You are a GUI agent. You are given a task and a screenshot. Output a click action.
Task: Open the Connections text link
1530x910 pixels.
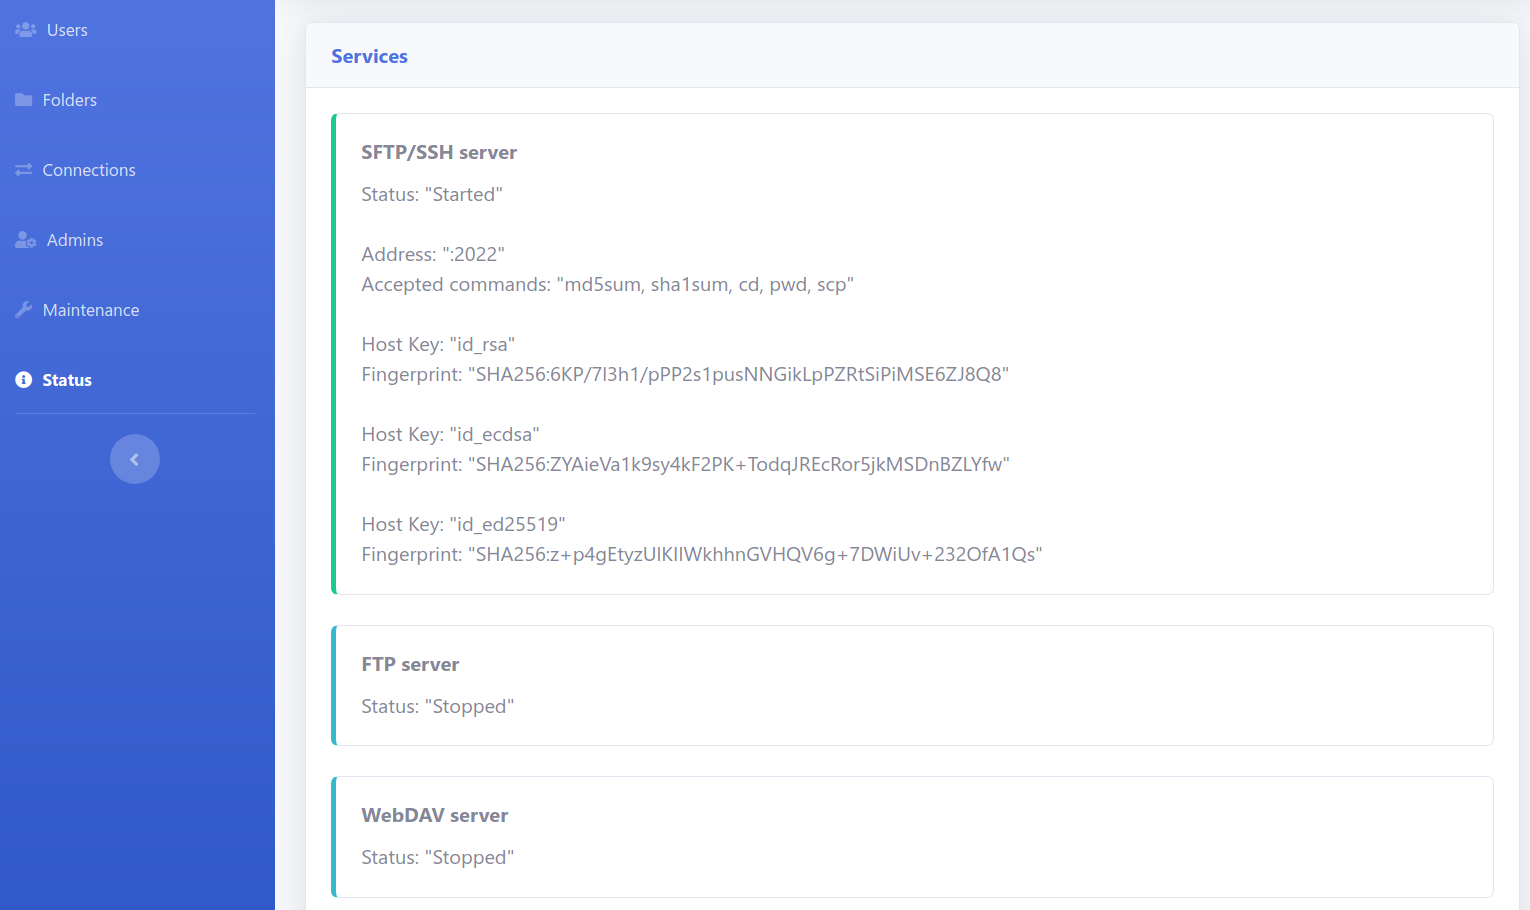pyautogui.click(x=89, y=170)
